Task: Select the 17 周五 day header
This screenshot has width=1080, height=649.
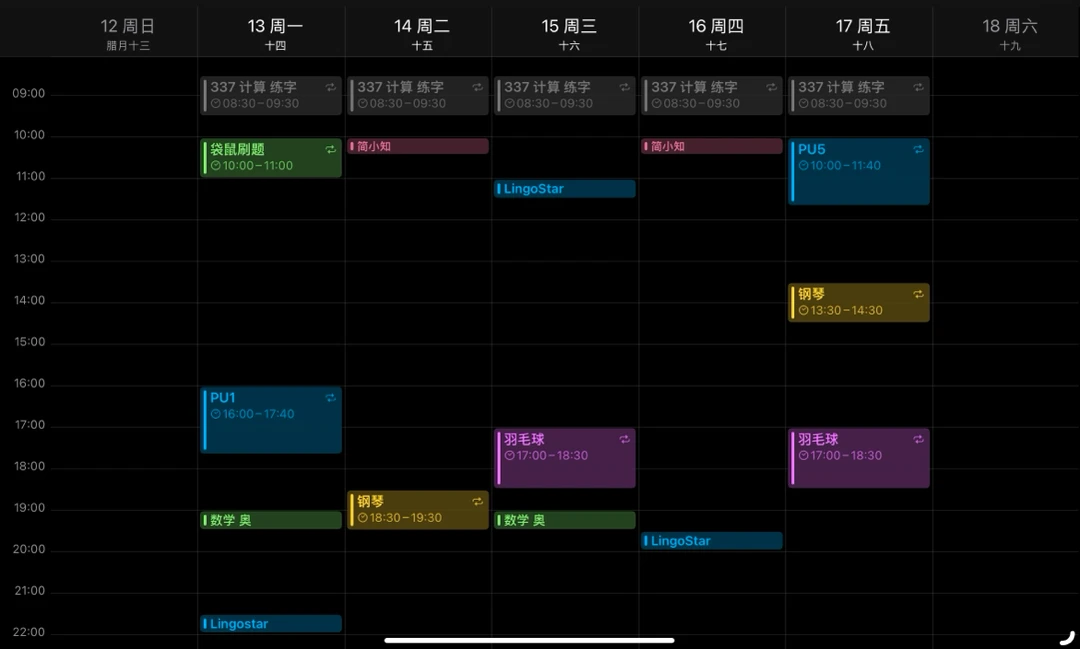Action: [863, 34]
